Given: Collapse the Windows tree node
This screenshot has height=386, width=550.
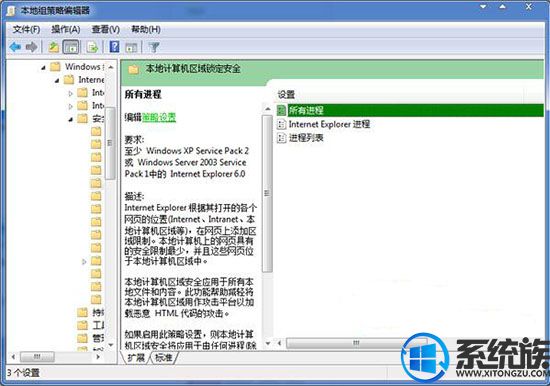Looking at the screenshot, I should (43, 67).
